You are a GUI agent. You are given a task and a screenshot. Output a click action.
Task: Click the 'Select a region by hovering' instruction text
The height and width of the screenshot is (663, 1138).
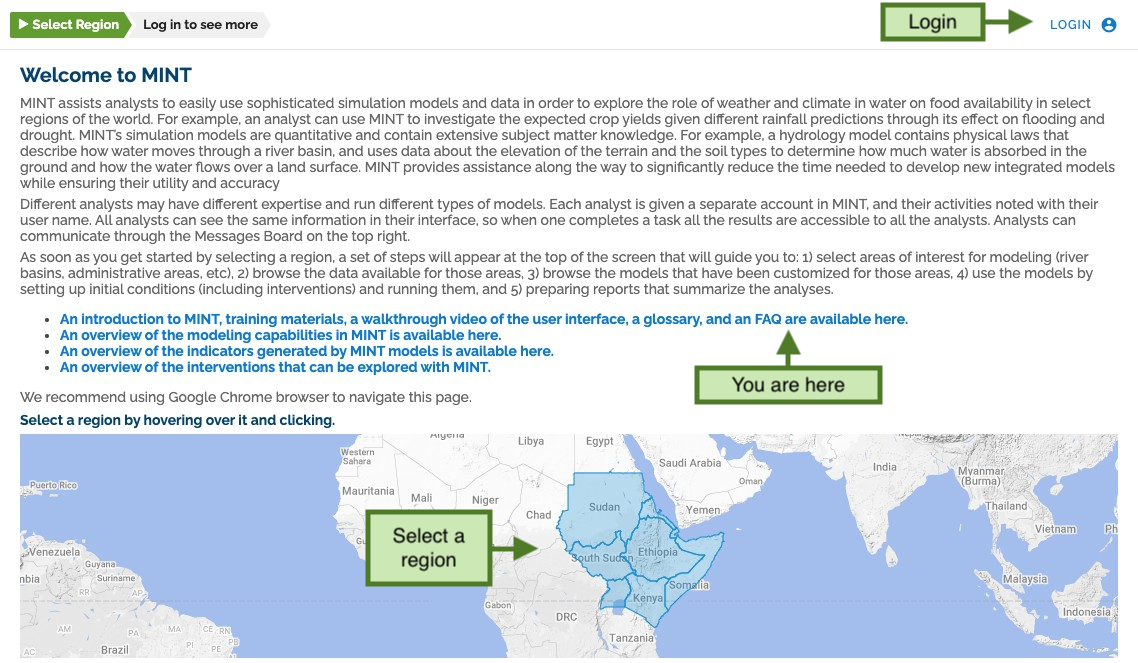(x=177, y=420)
